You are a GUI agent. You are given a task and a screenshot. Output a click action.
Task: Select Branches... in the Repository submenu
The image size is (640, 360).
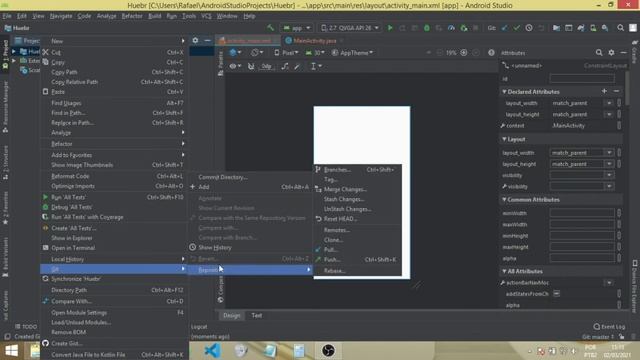[x=358, y=169]
